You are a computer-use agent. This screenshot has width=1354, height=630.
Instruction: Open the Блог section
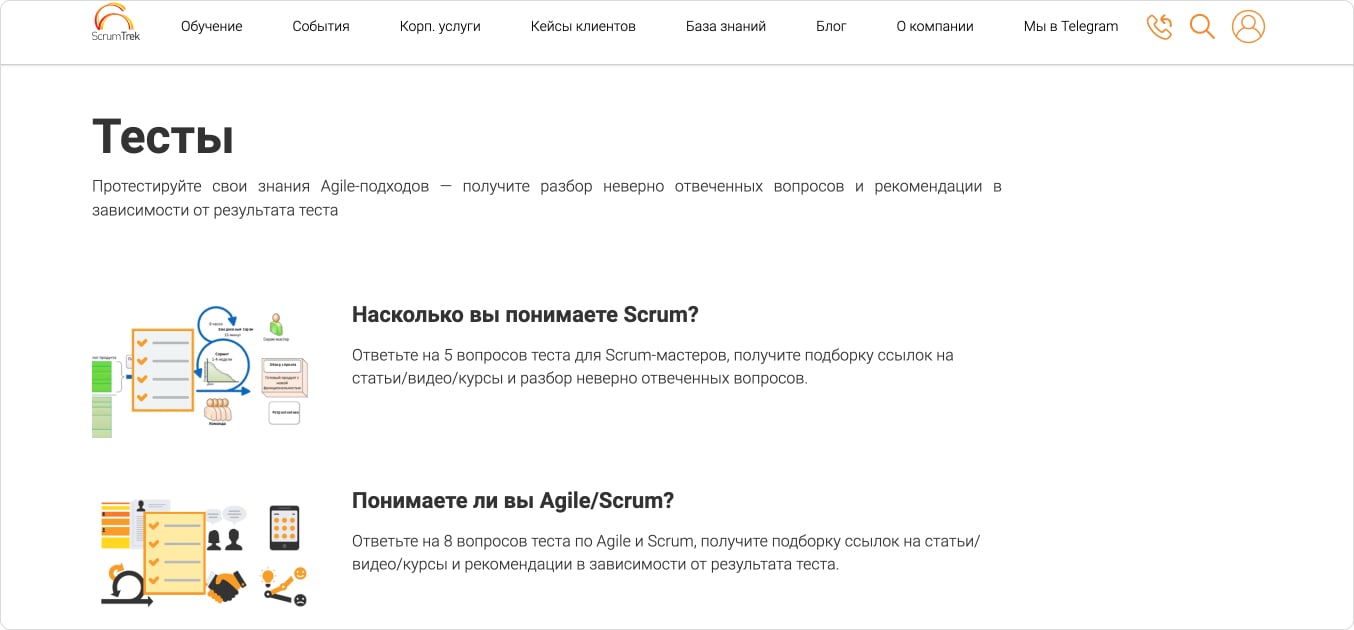[832, 26]
